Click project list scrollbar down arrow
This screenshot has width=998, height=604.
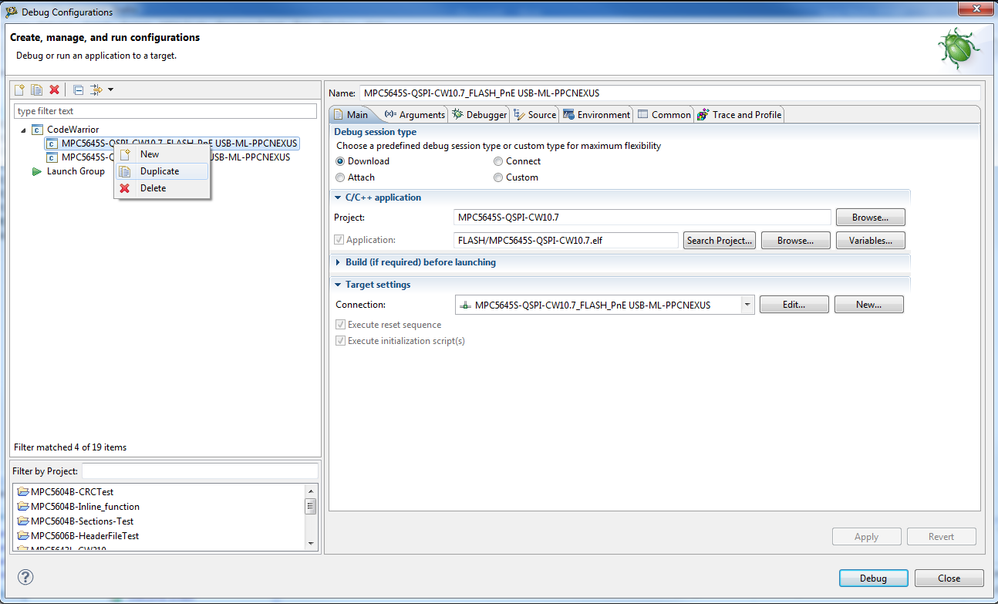[311, 544]
